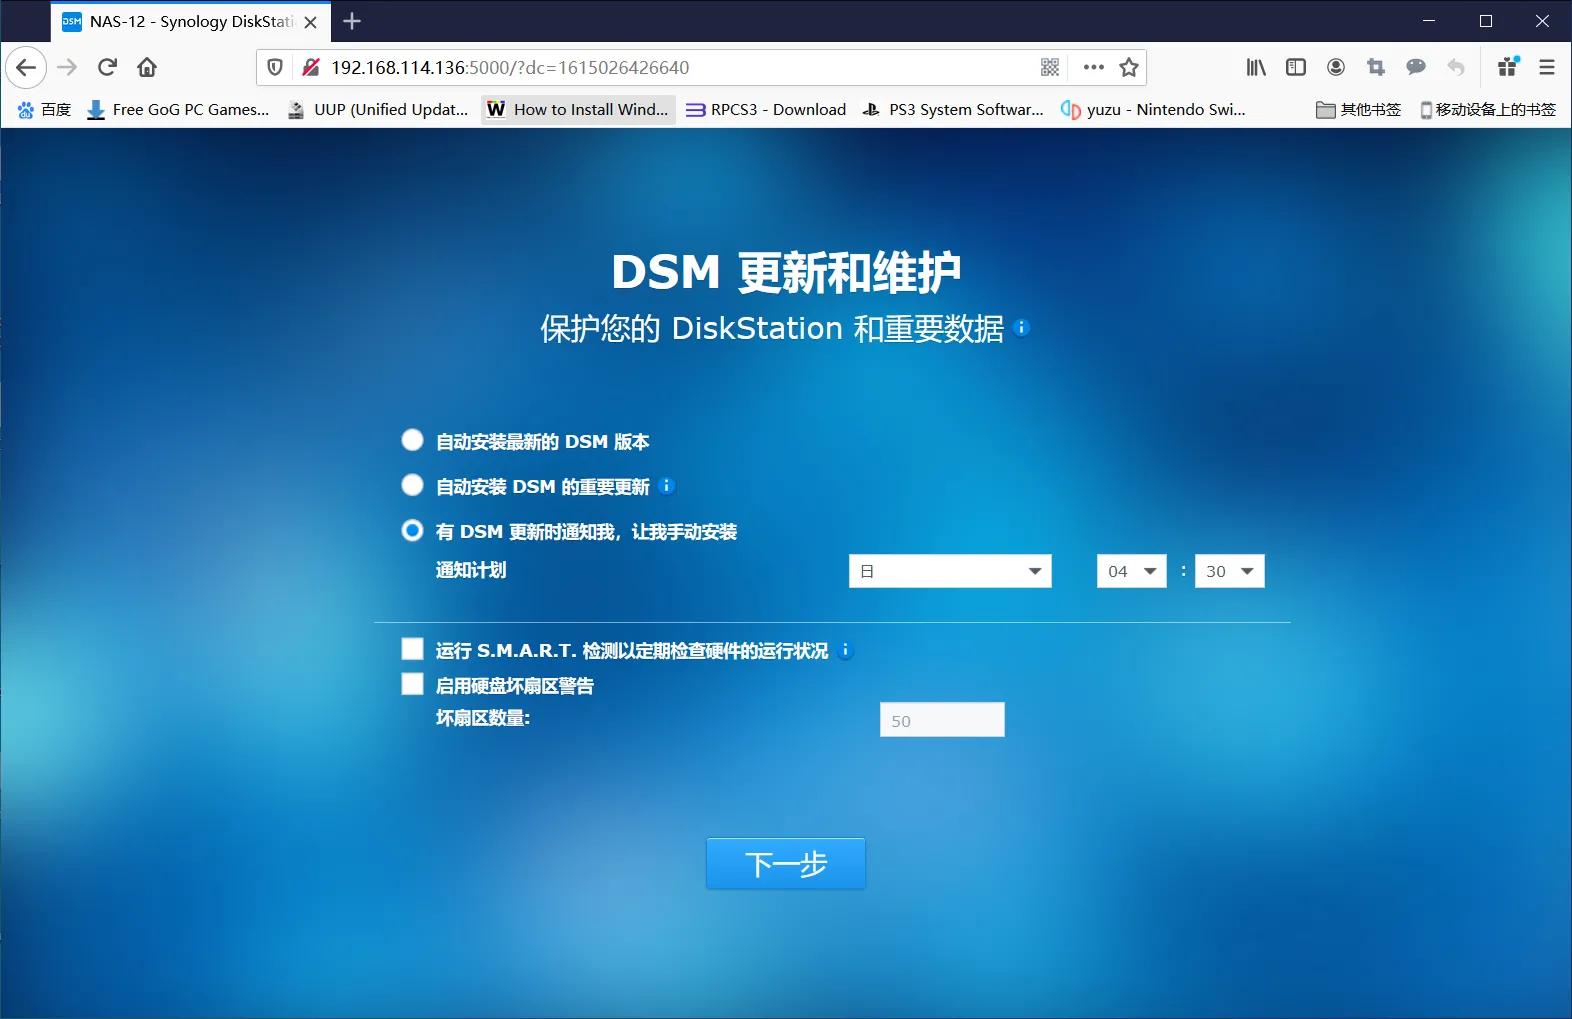Open the extensions gift icon
This screenshot has width=1572, height=1019.
[x=1508, y=67]
